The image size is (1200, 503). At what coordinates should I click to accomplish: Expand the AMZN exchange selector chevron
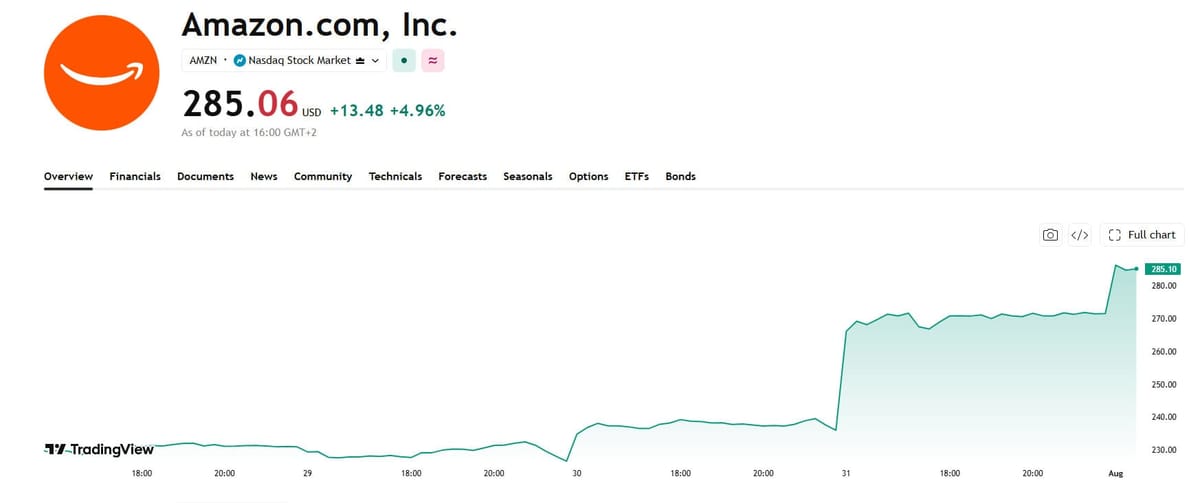pyautogui.click(x=376, y=61)
